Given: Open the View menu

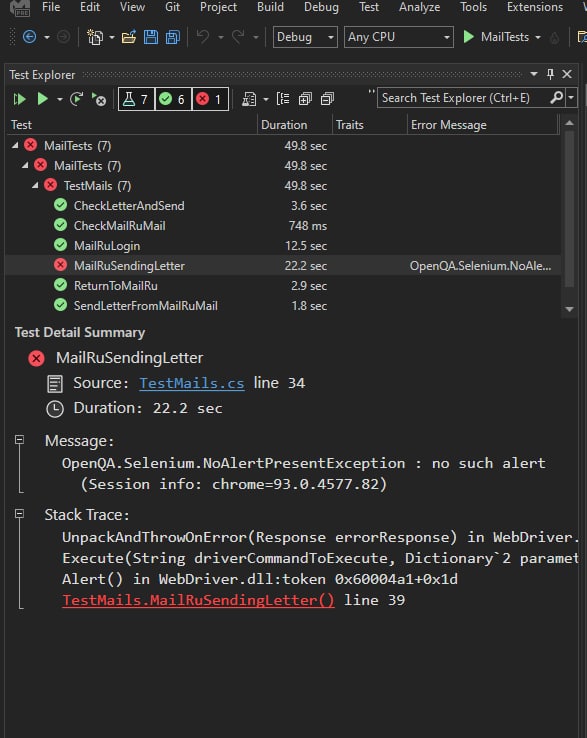Looking at the screenshot, I should pyautogui.click(x=132, y=7).
